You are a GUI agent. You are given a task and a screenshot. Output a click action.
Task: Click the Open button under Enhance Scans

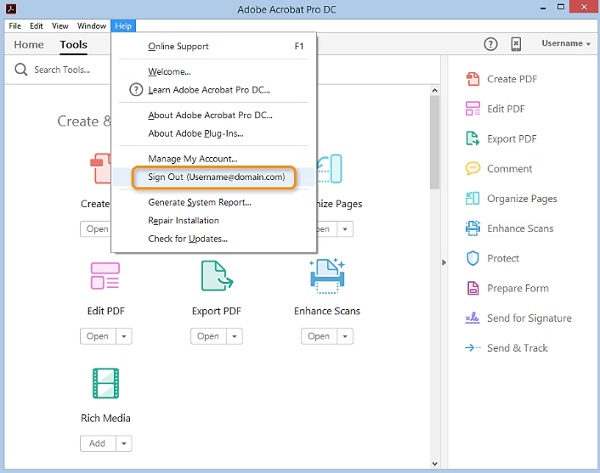(x=319, y=336)
